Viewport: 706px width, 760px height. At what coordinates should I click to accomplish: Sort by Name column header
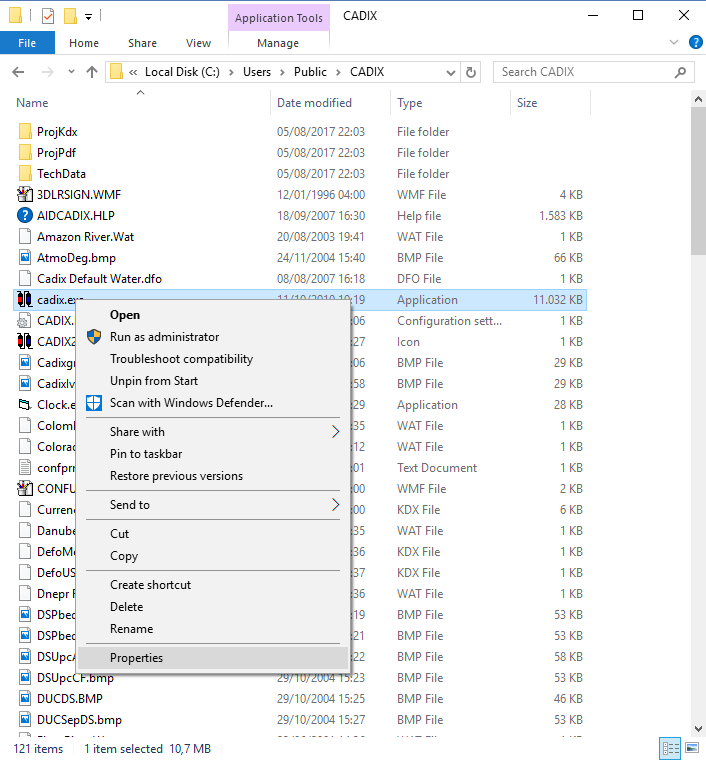coord(32,103)
